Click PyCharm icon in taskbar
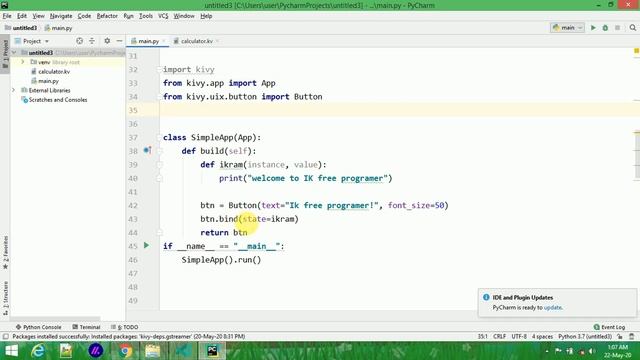Image resolution: width=640 pixels, height=360 pixels. pos(212,351)
